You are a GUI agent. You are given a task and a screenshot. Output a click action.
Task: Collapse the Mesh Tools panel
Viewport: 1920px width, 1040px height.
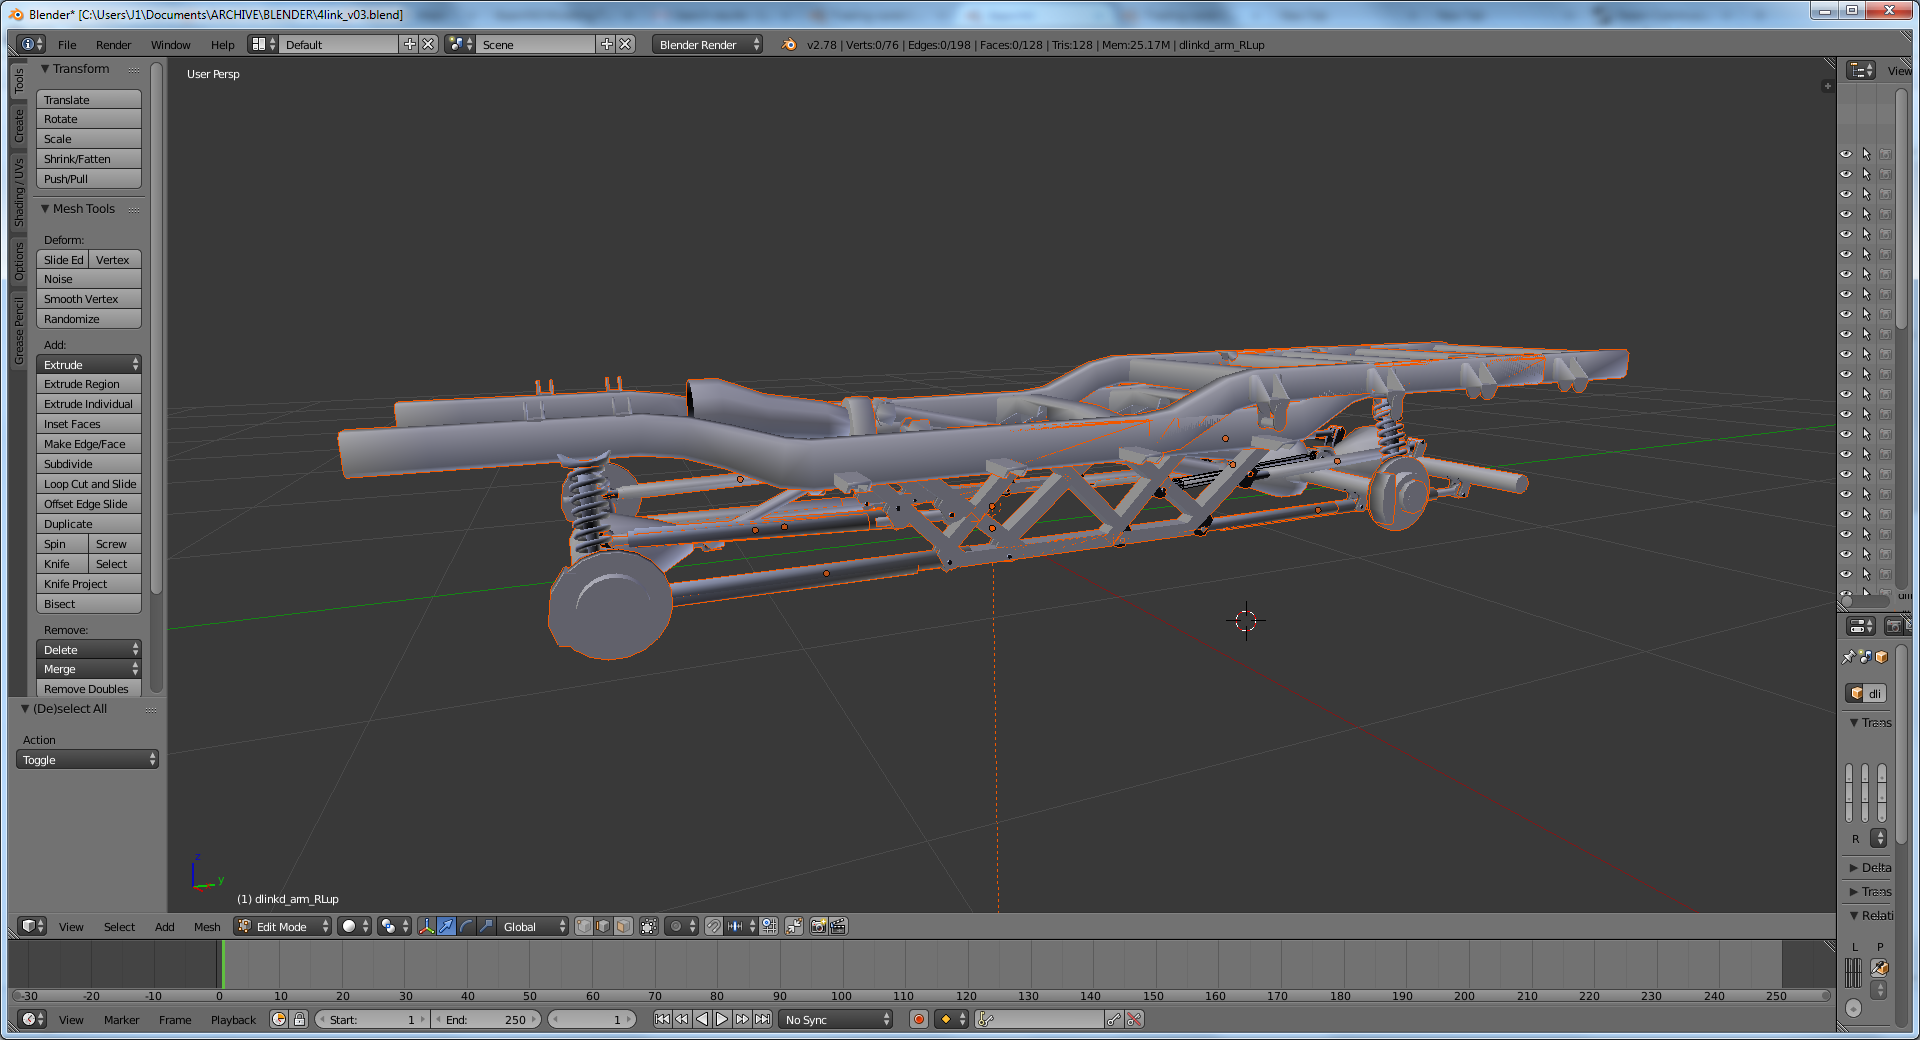(45, 208)
